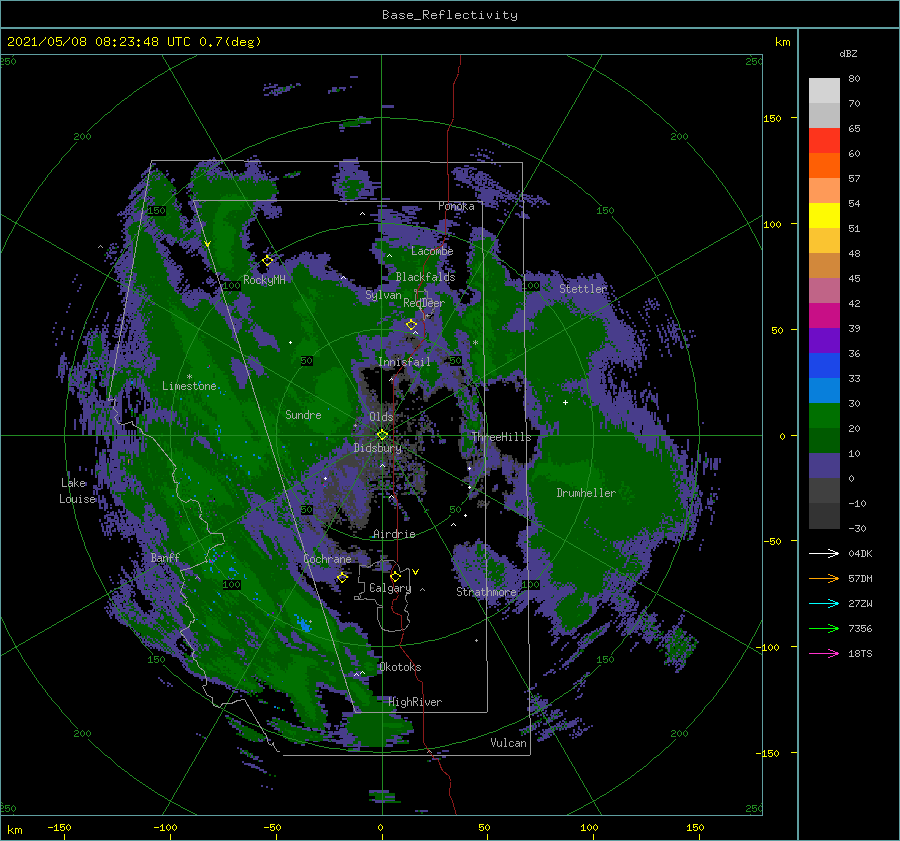
Task: Click the Didsbury label
Action: tap(378, 448)
